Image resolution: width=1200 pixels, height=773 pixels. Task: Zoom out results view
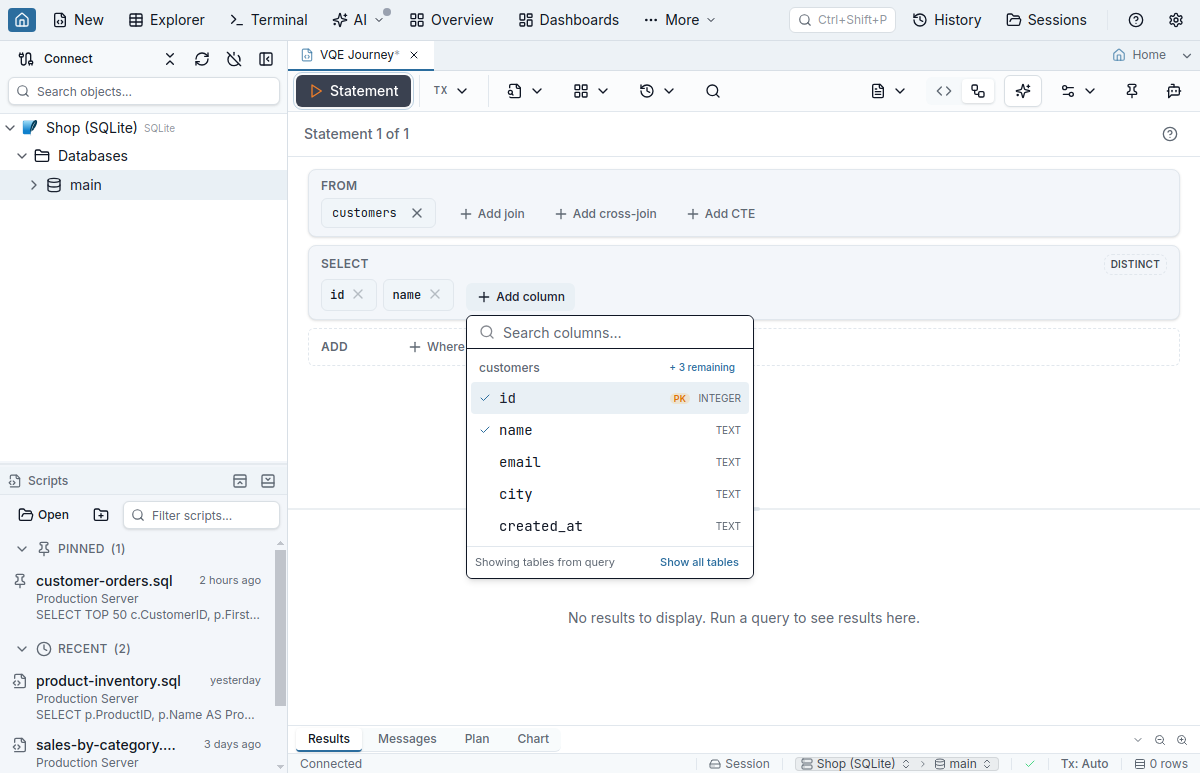tap(1160, 740)
